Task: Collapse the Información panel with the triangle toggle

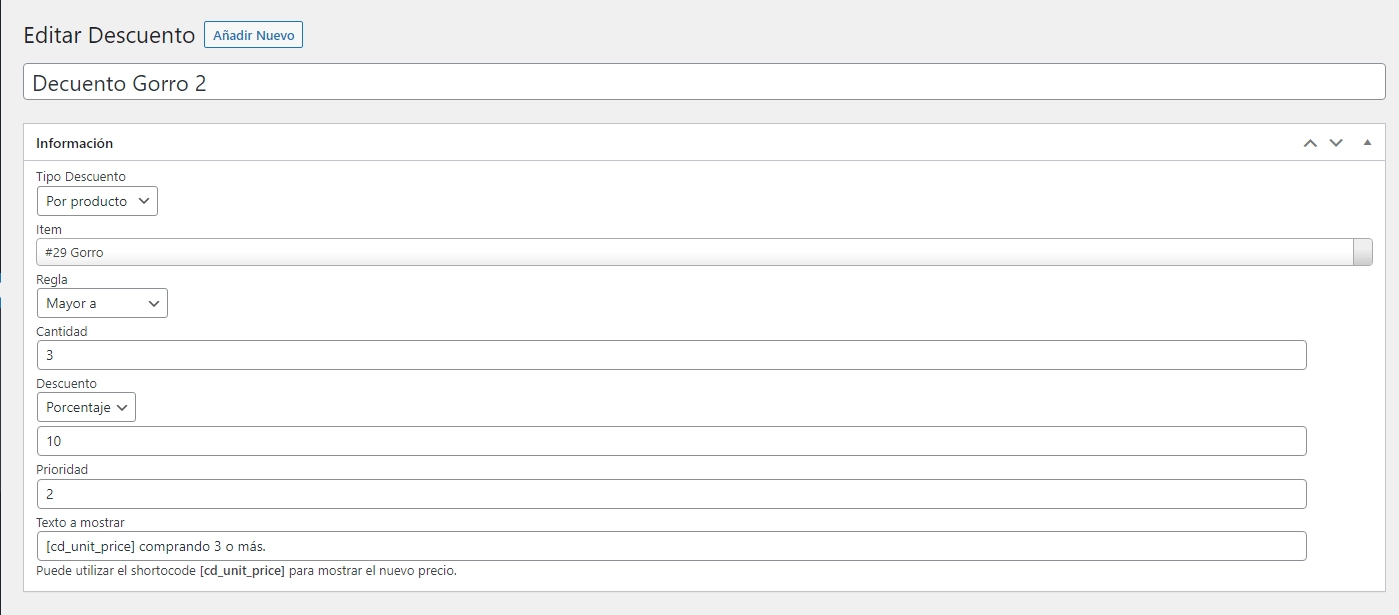Action: tap(1367, 143)
